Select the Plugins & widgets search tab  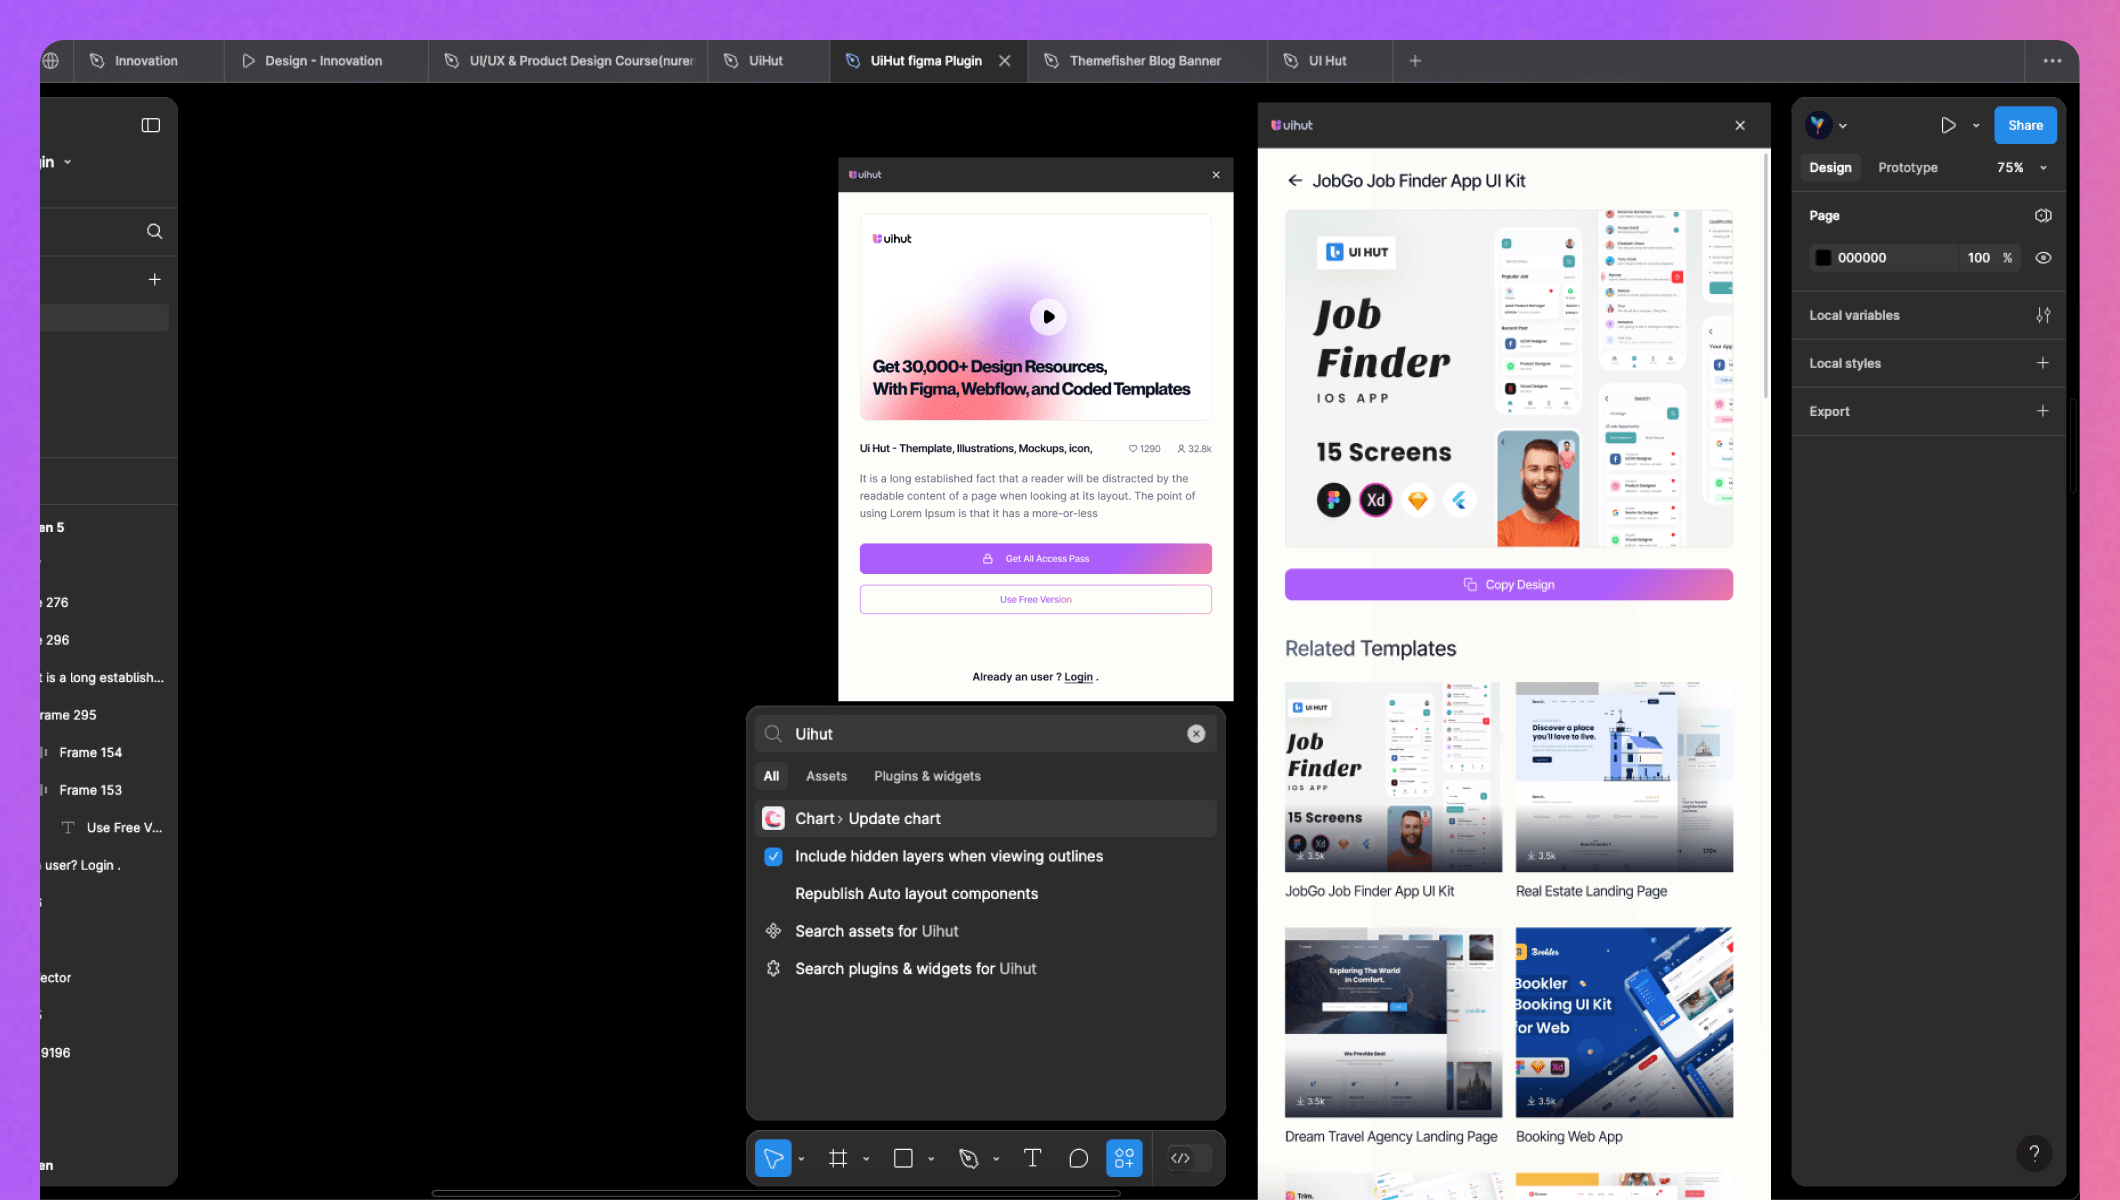[926, 775]
